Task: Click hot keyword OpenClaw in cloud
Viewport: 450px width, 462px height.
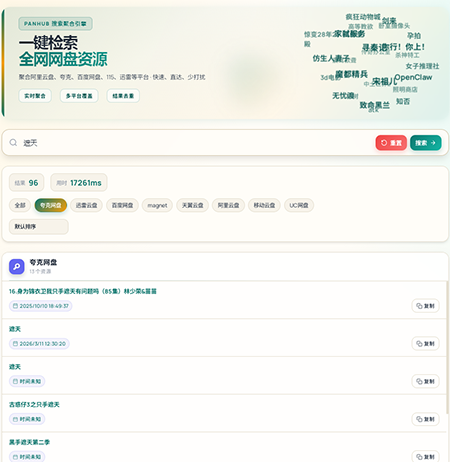Action: [x=413, y=77]
